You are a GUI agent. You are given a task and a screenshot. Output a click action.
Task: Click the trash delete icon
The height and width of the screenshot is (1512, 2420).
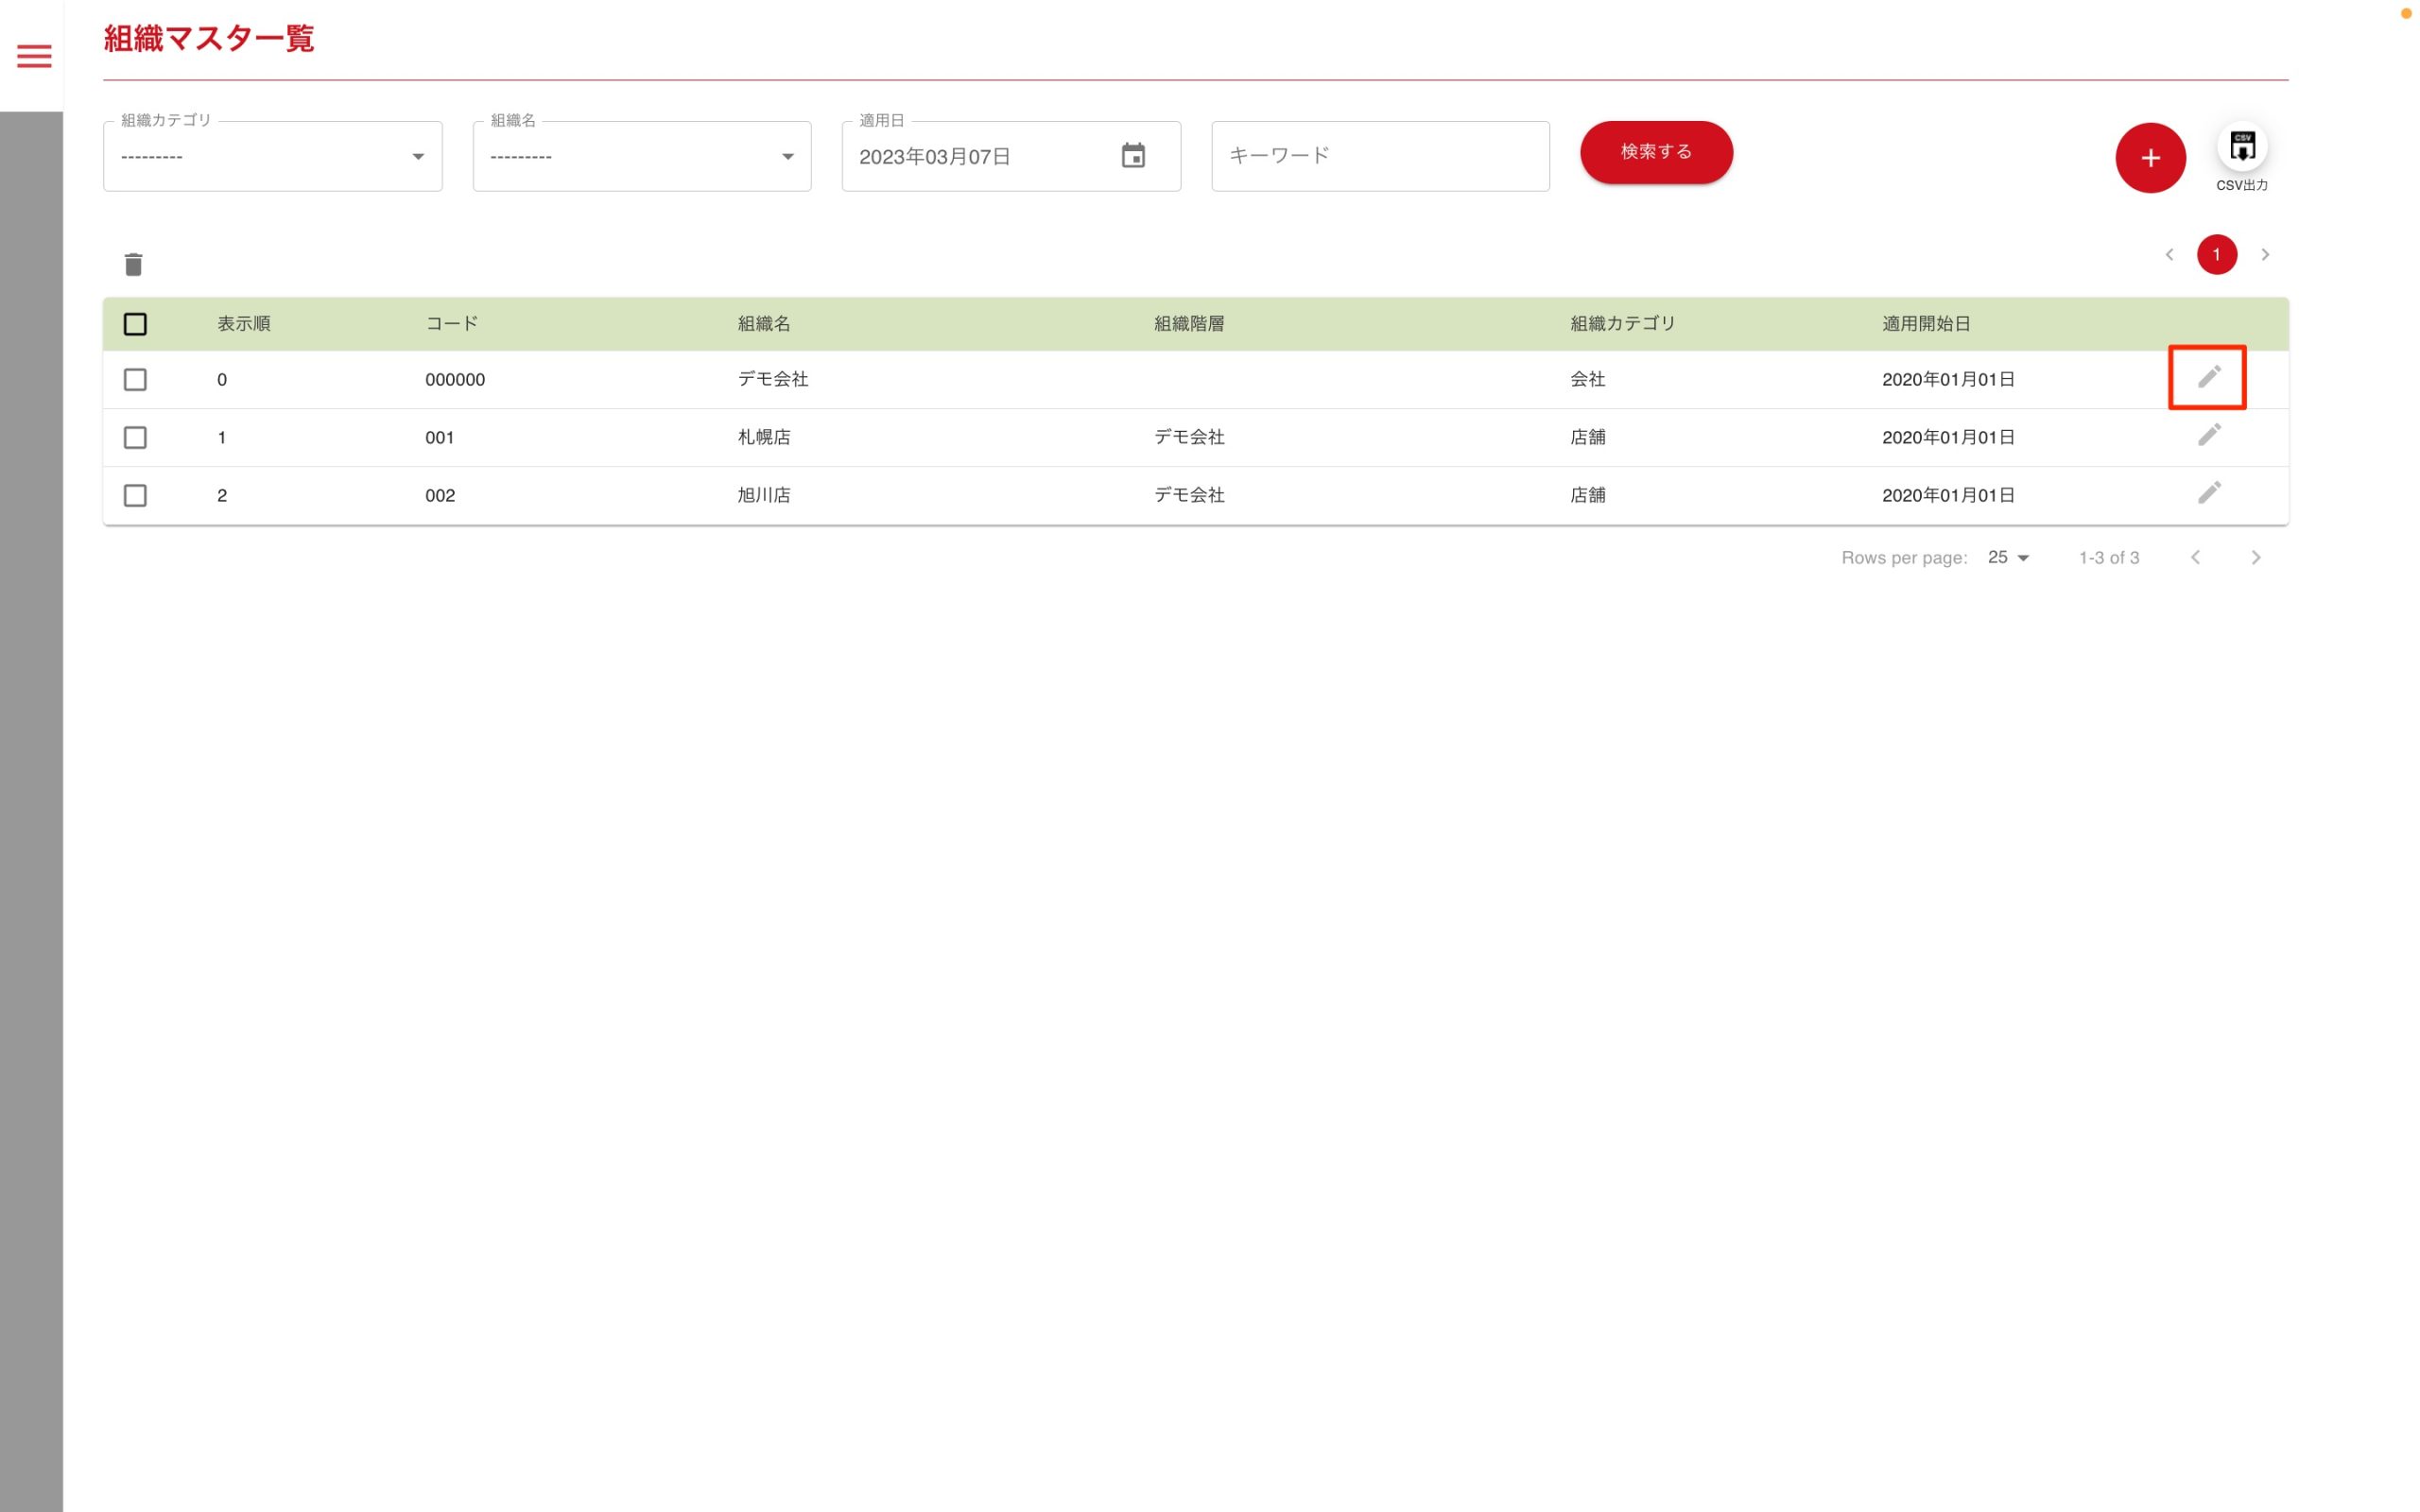click(x=133, y=264)
